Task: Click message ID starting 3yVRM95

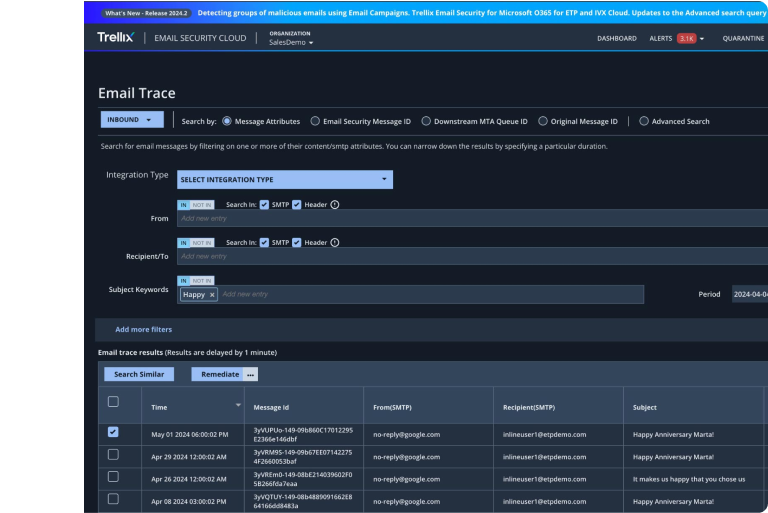Action: 303,457
